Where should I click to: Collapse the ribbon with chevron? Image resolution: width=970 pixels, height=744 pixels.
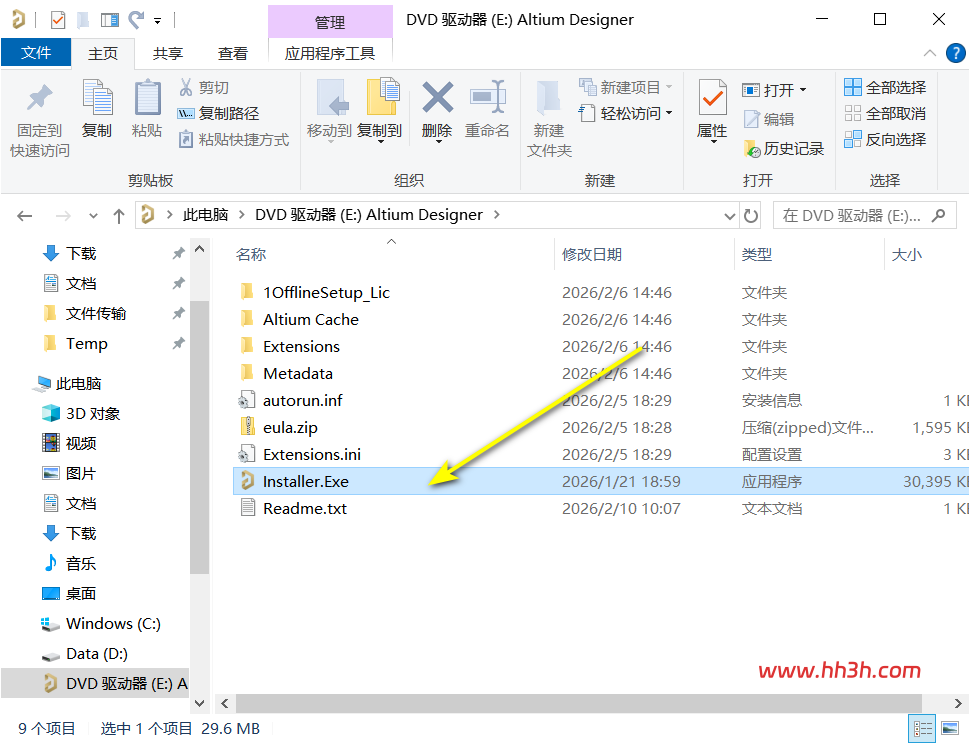click(929, 53)
